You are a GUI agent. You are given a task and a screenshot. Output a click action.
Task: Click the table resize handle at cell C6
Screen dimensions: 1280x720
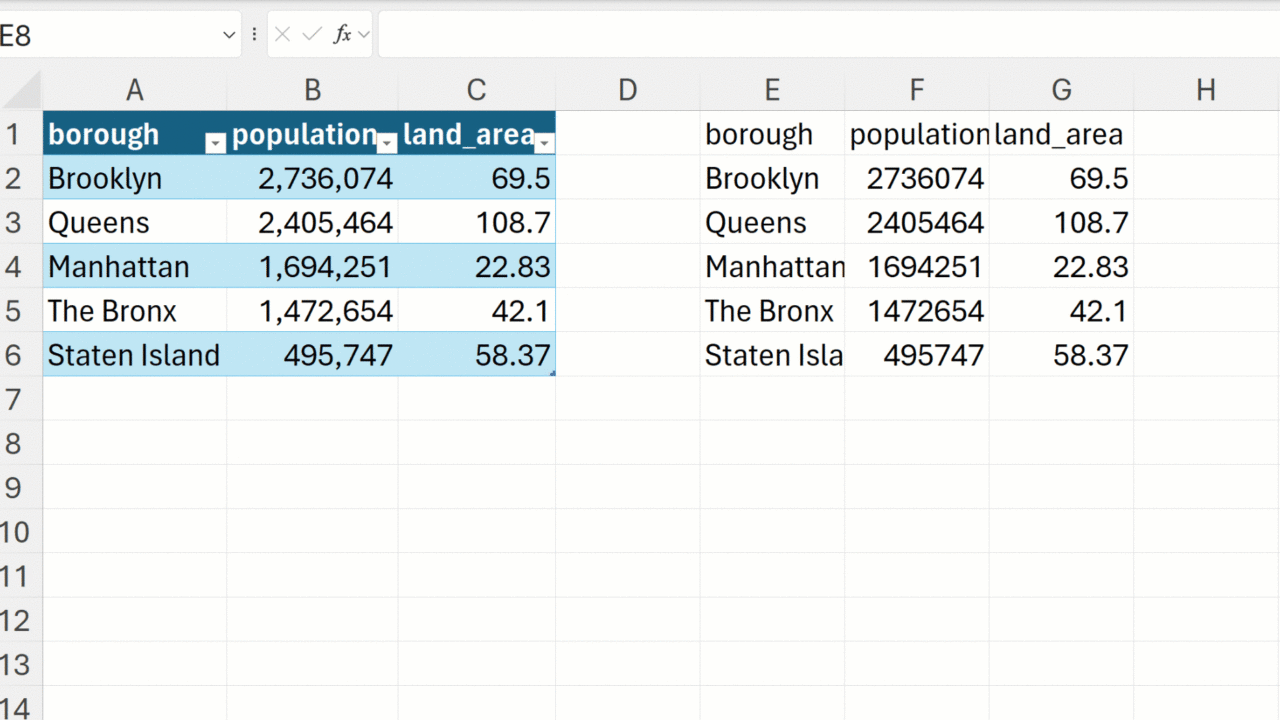tap(552, 372)
